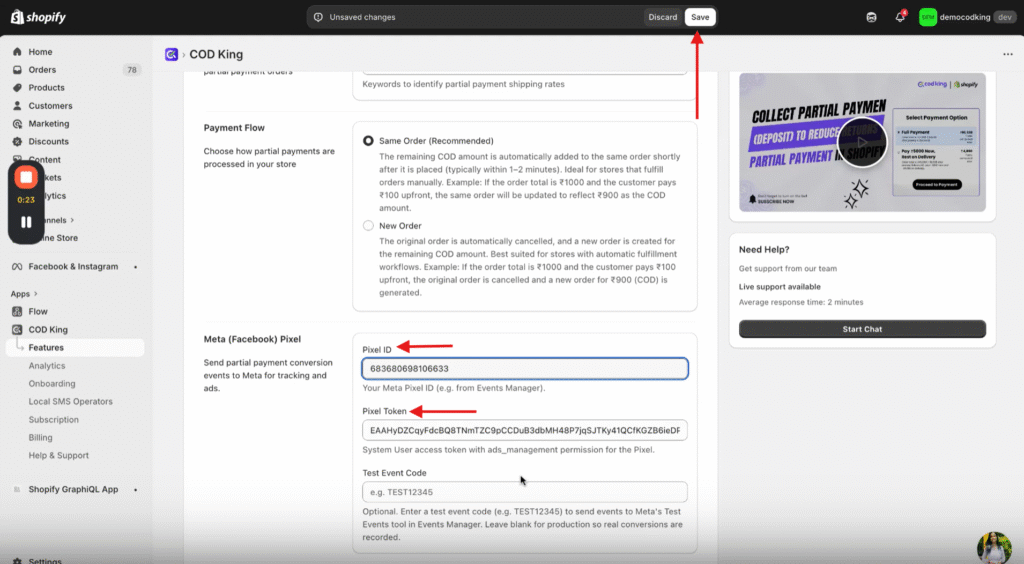Image resolution: width=1024 pixels, height=564 pixels.
Task: Open the three-dot menu for COD King
Action: point(1007,55)
